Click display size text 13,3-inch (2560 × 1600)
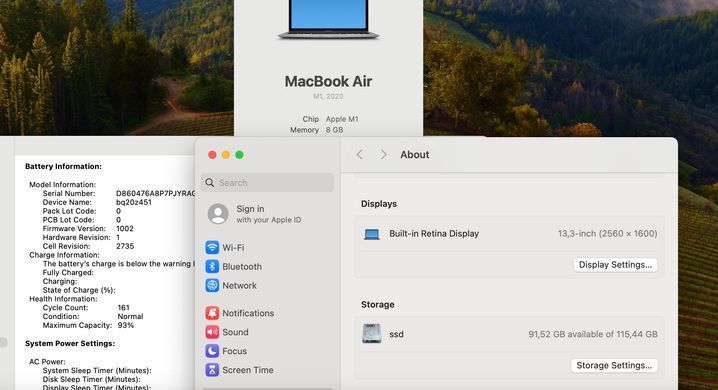This screenshot has width=718, height=390. [607, 233]
